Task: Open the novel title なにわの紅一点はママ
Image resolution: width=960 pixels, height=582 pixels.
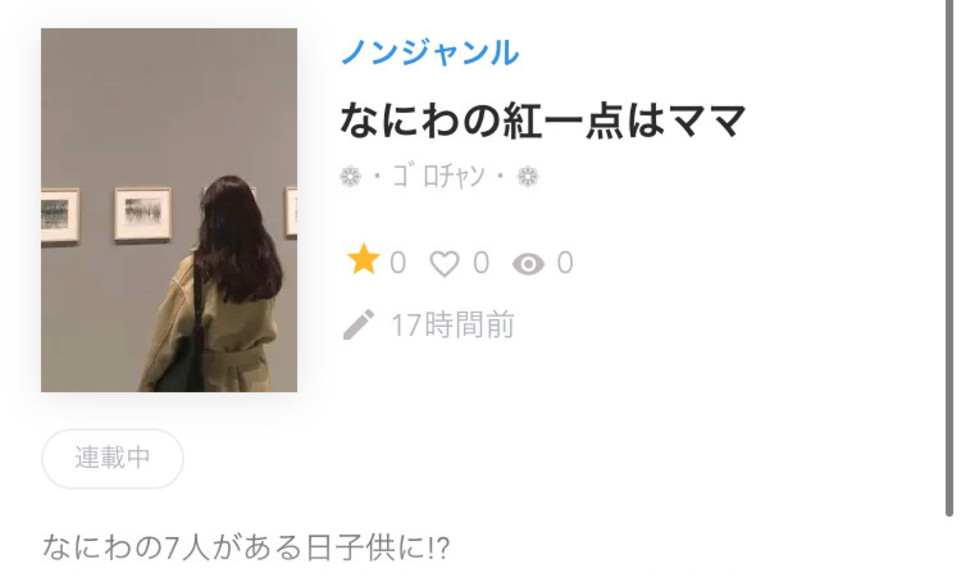Action: (543, 120)
